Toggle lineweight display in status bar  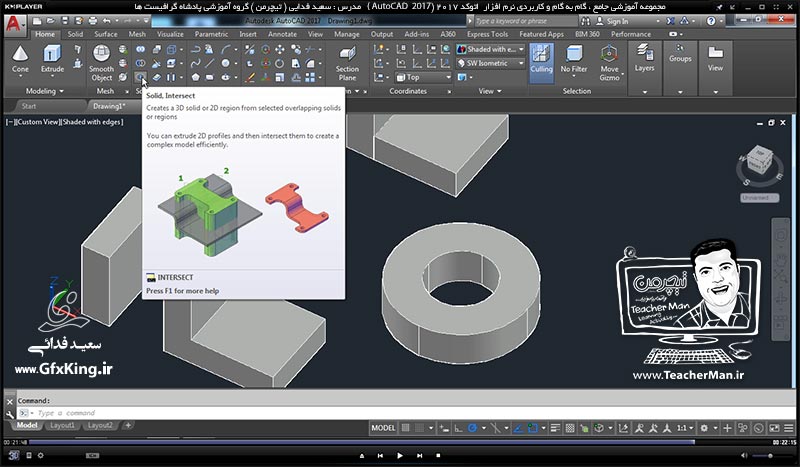pyautogui.click(x=555, y=428)
